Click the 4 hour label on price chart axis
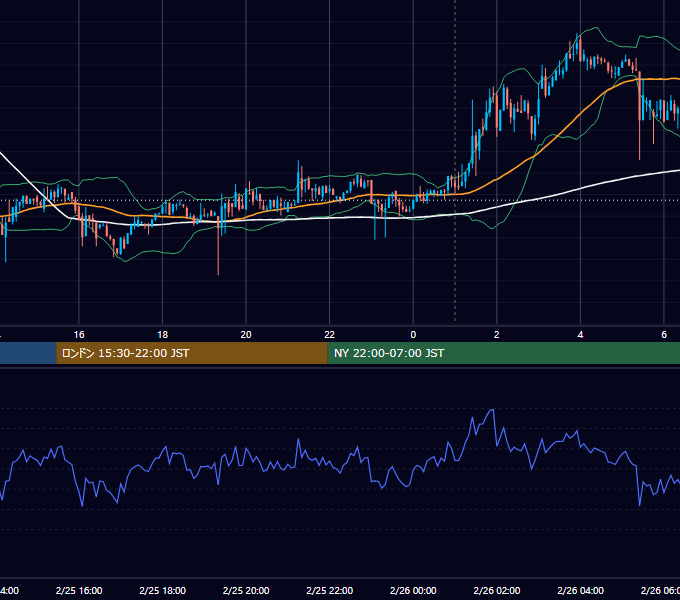The width and height of the screenshot is (680, 600). [580, 335]
